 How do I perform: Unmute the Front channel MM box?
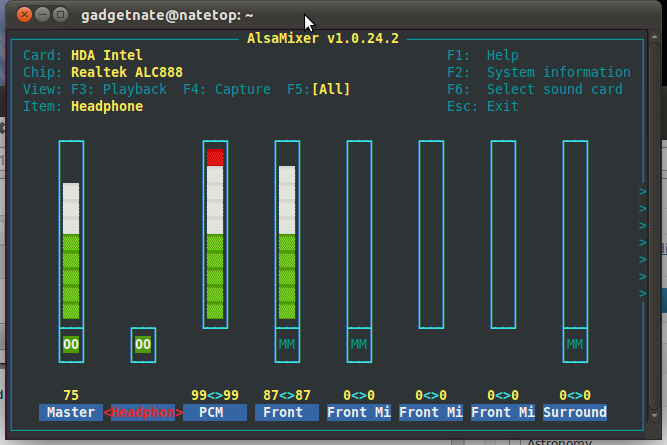point(287,345)
